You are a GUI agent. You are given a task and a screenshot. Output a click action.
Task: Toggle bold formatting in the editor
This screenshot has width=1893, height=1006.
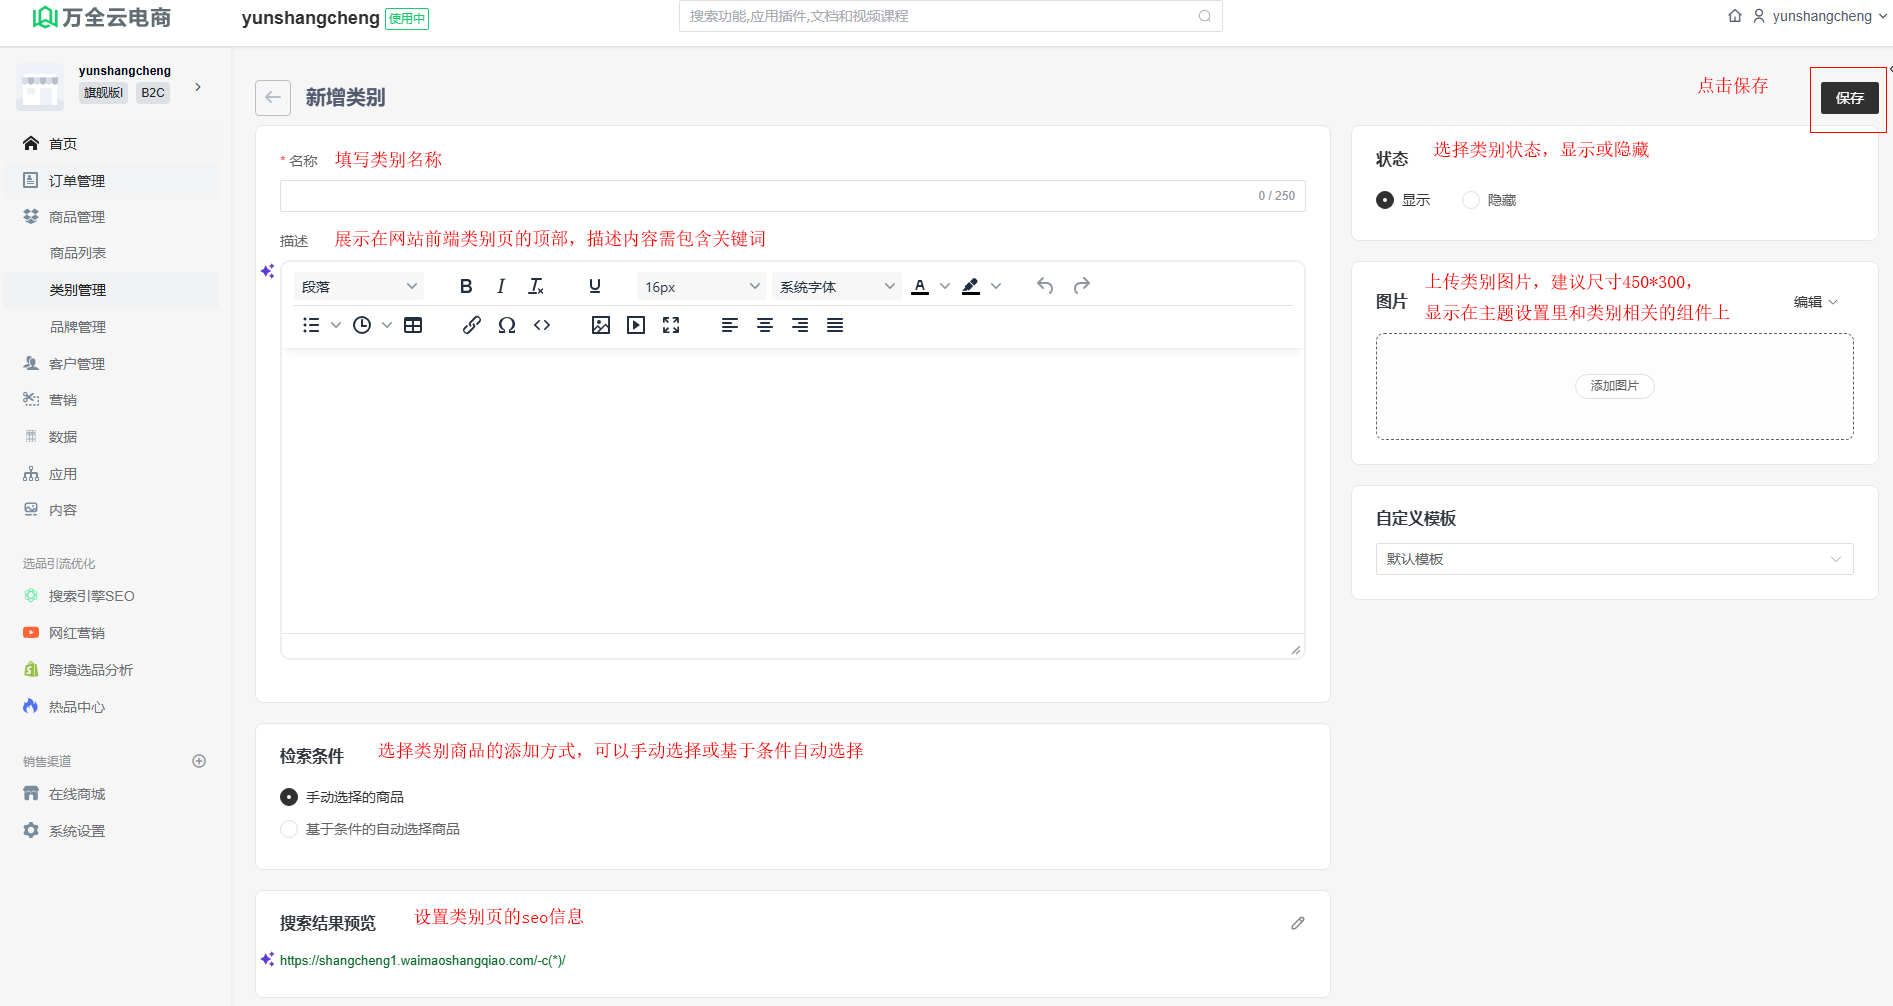(466, 287)
